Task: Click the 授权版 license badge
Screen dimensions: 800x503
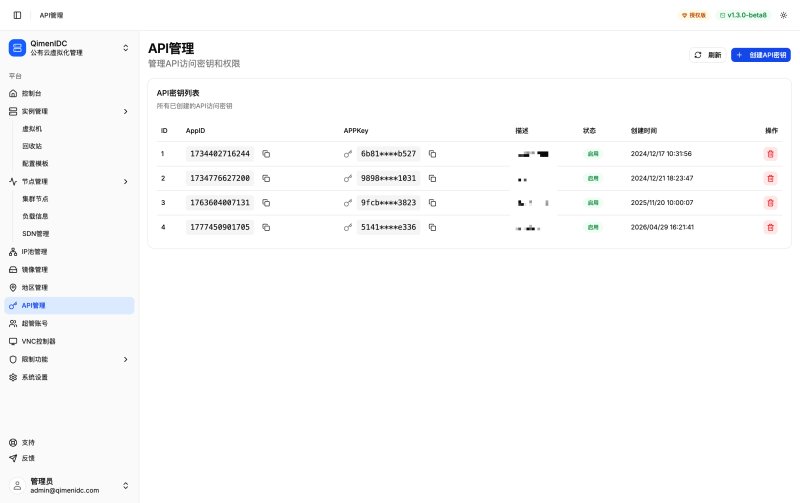Action: pyautogui.click(x=694, y=15)
